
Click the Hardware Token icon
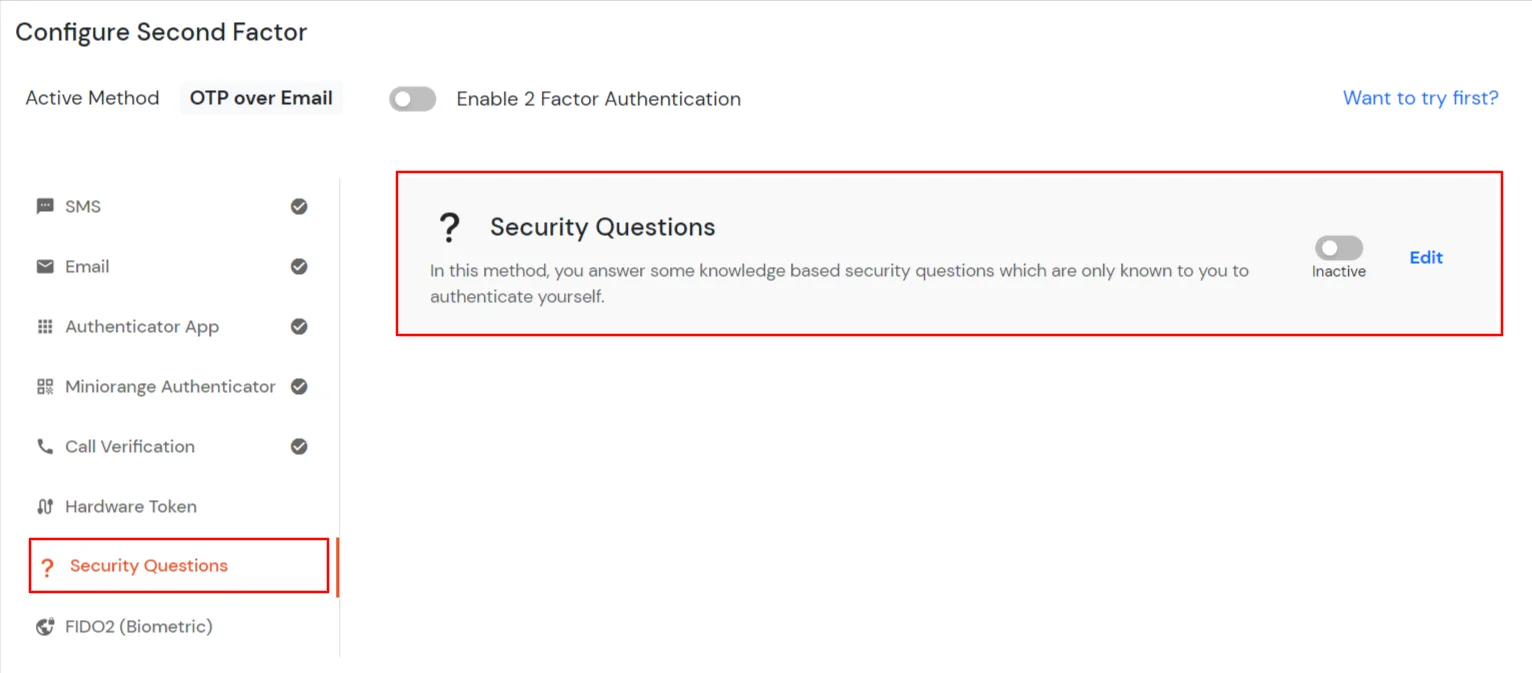[x=45, y=506]
